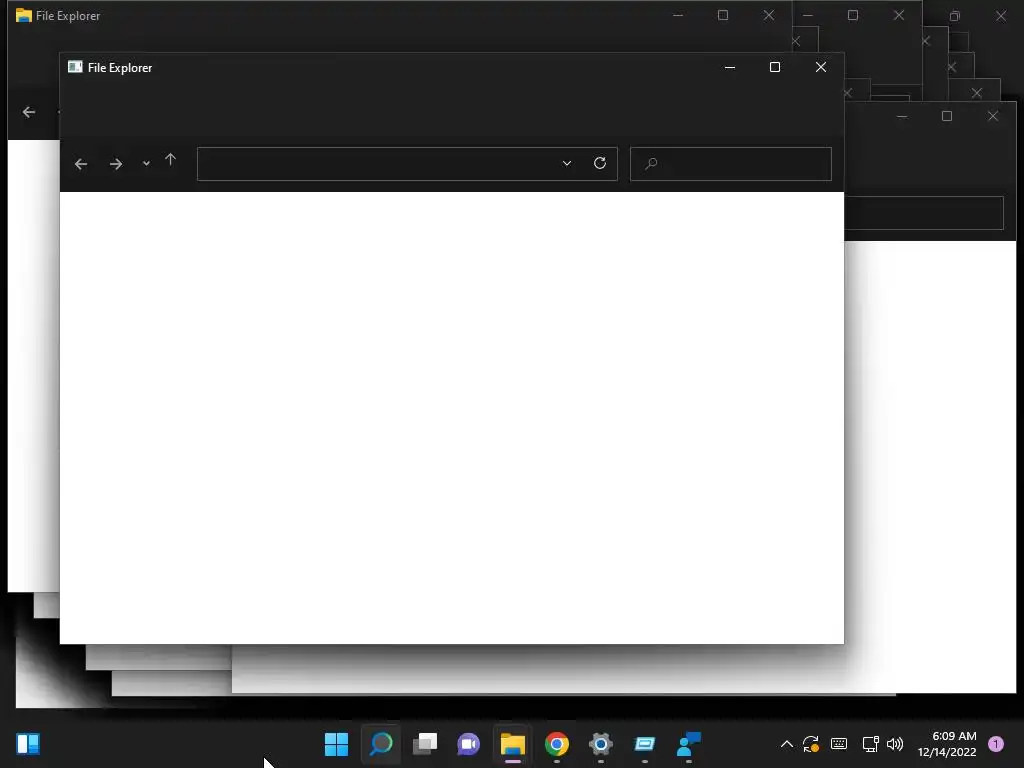Click back arrow in rear File Explorer window
1024x768 pixels.
click(x=29, y=112)
